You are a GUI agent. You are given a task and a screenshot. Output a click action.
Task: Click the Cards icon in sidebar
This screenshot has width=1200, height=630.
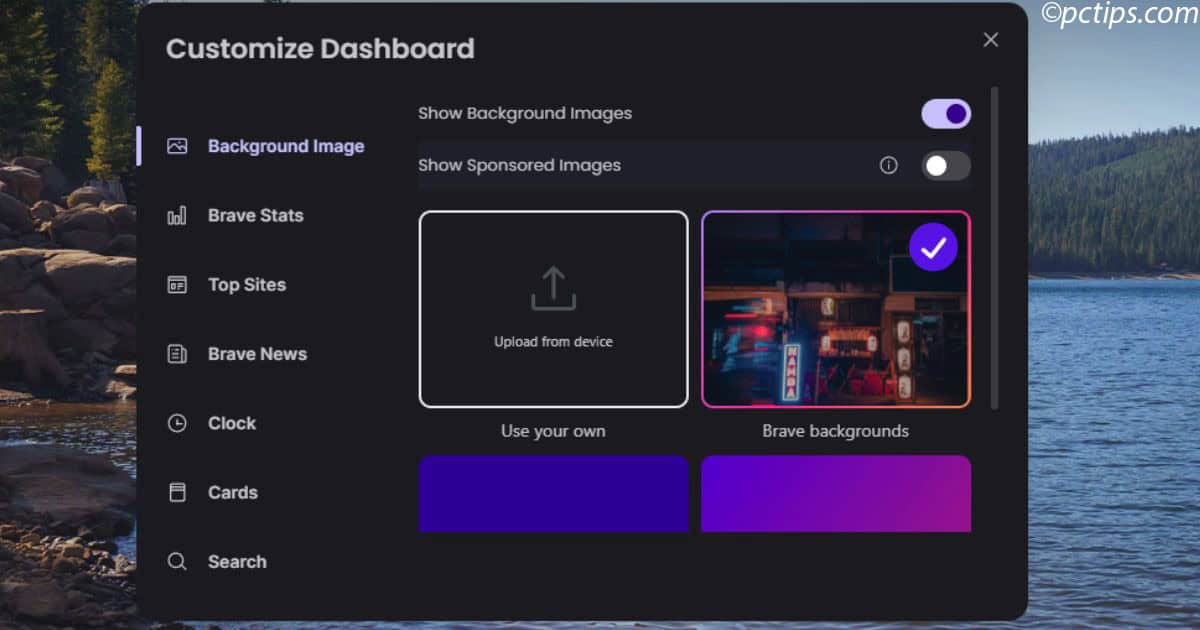177,492
